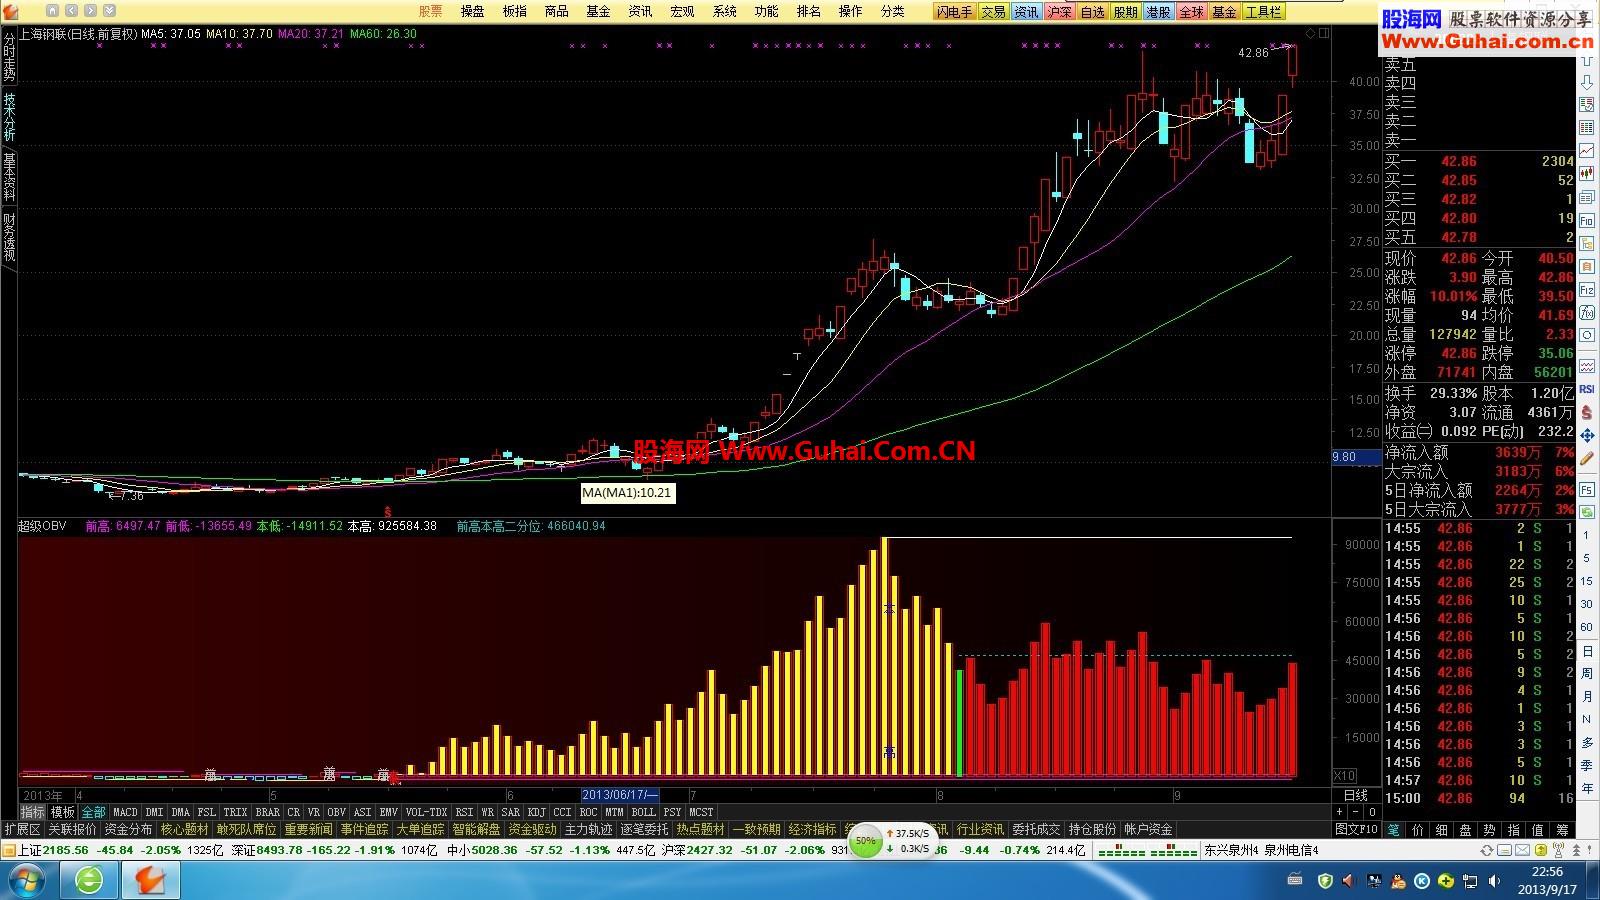Open the 扩展区 panel tab

click(22, 829)
